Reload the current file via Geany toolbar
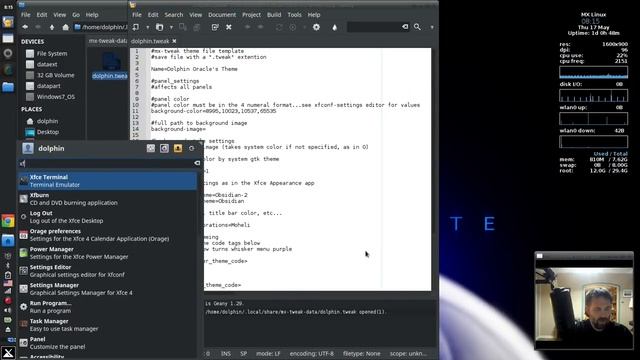The height and width of the screenshot is (360, 640). coord(215,27)
